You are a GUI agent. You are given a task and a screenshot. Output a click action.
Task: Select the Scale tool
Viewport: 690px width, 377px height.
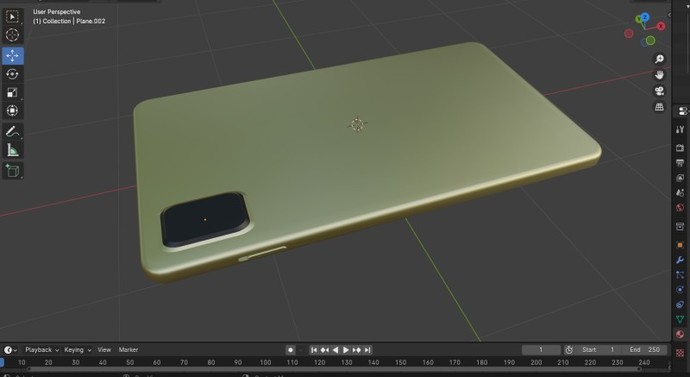pyautogui.click(x=12, y=92)
